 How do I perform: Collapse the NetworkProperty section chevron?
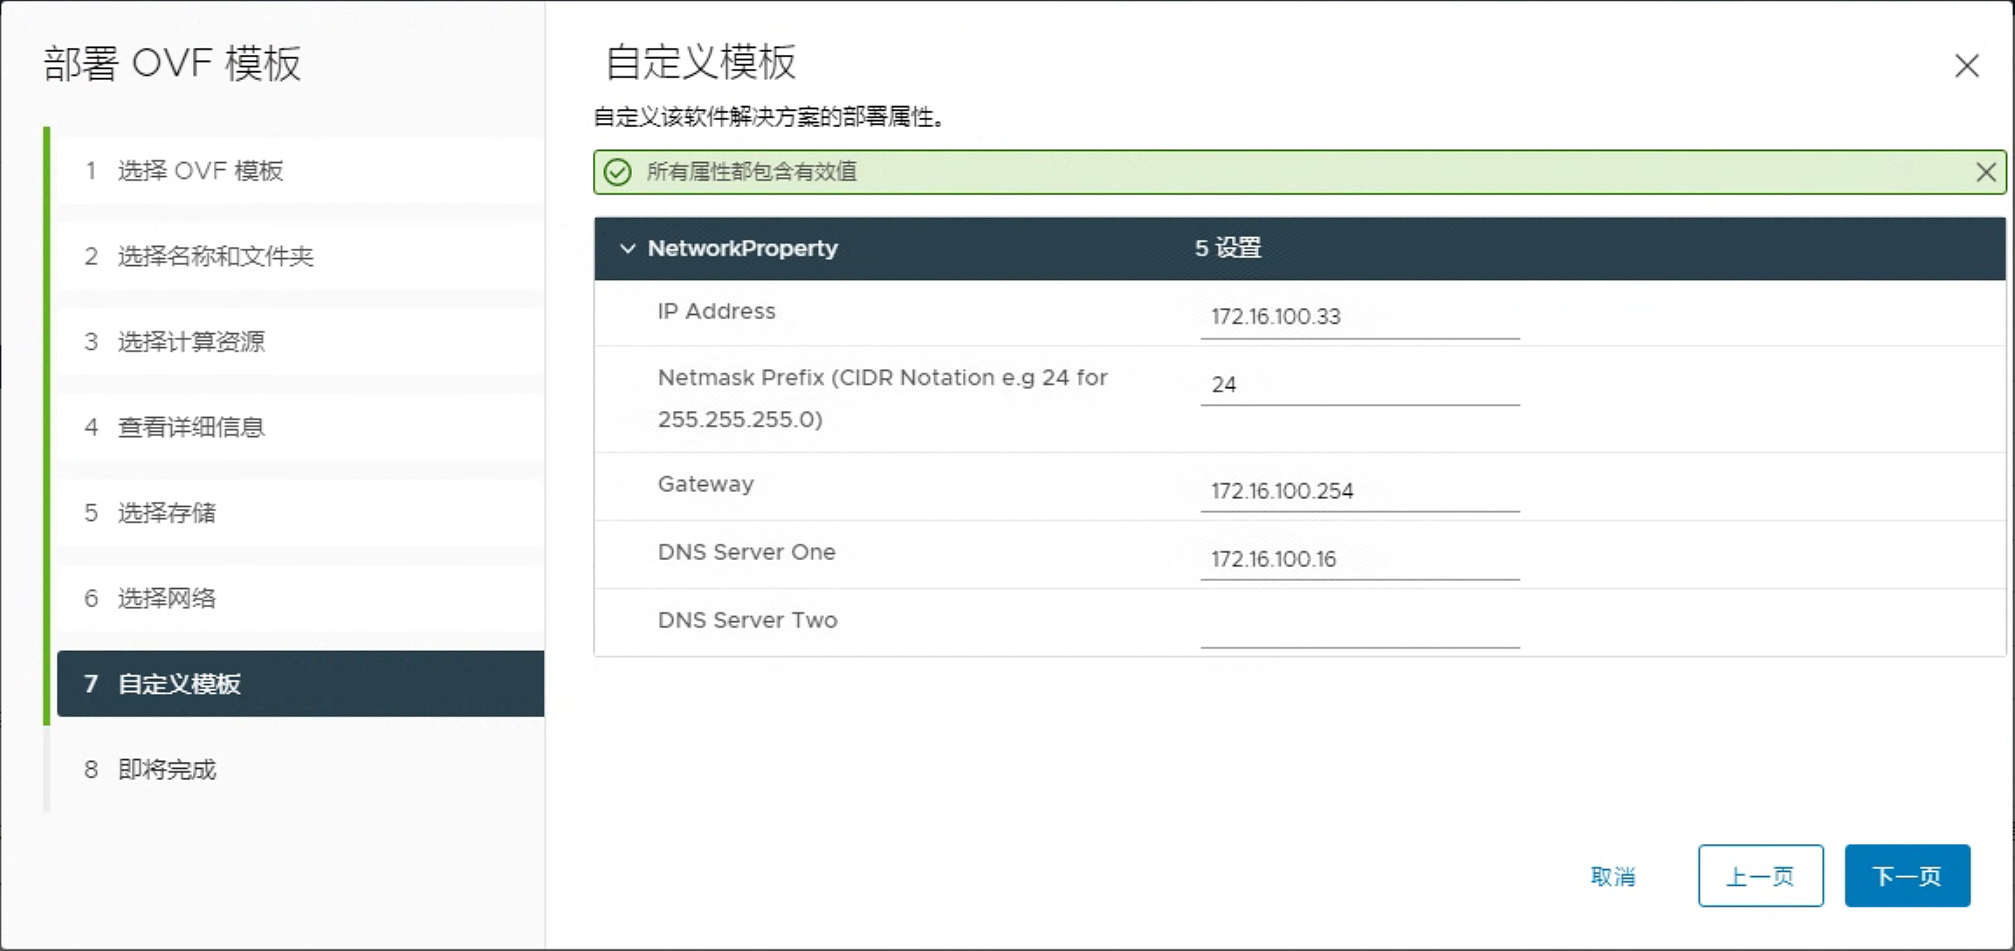pos(627,248)
